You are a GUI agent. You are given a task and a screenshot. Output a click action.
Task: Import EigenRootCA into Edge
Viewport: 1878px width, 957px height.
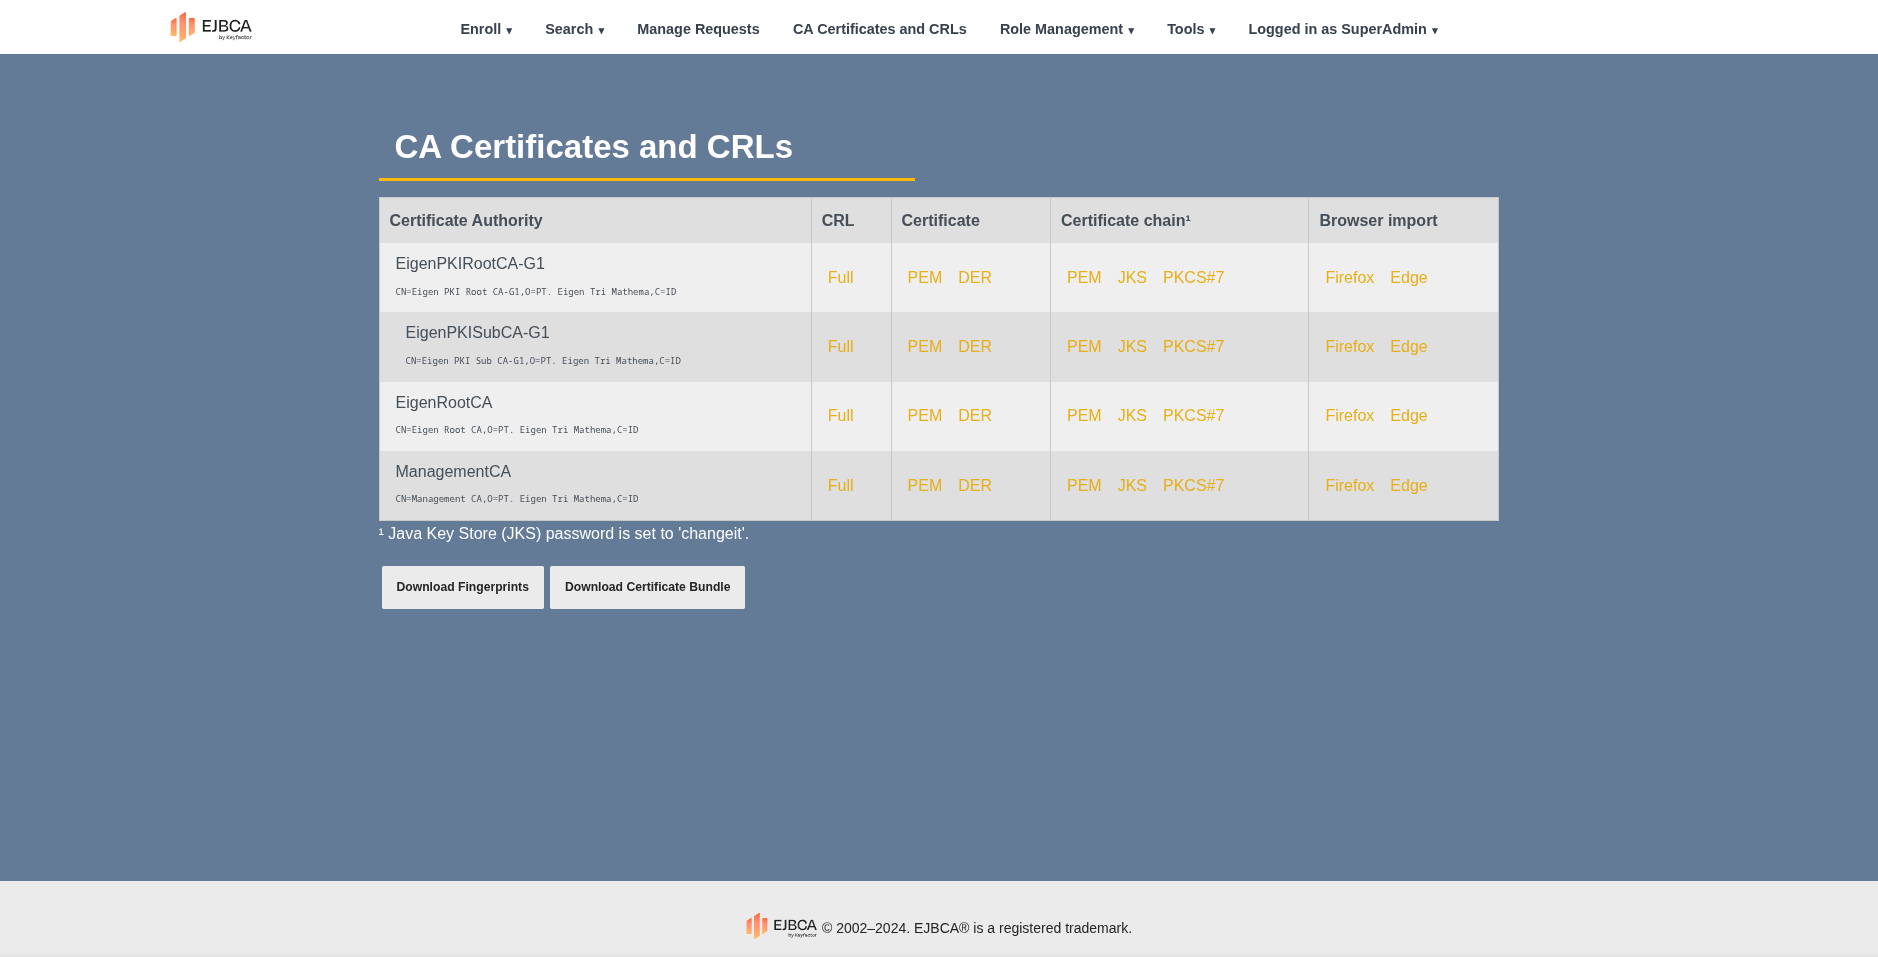coord(1408,416)
